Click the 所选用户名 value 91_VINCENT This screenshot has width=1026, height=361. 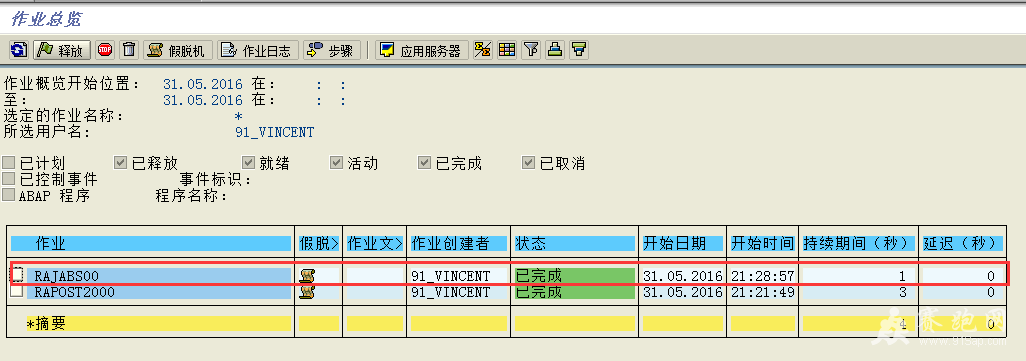point(274,132)
